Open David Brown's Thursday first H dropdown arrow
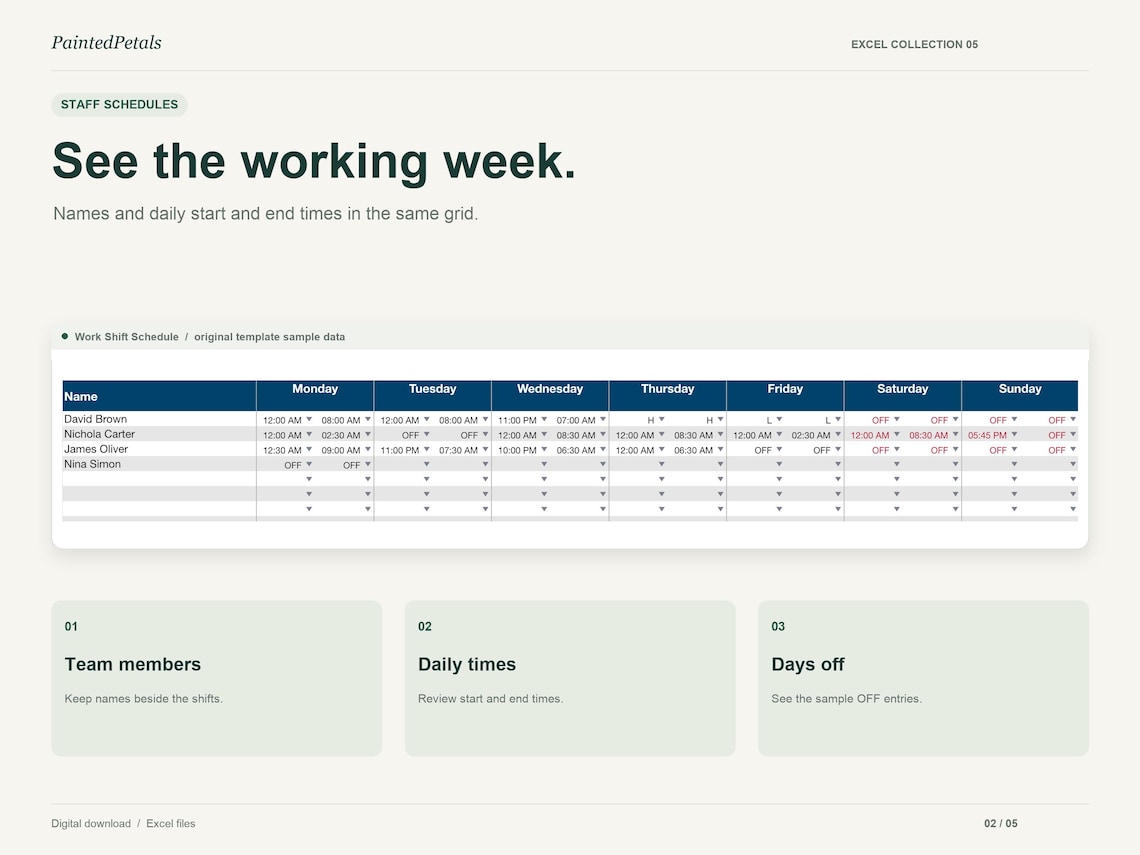Screen dimensions: 1140x855 click(662, 420)
